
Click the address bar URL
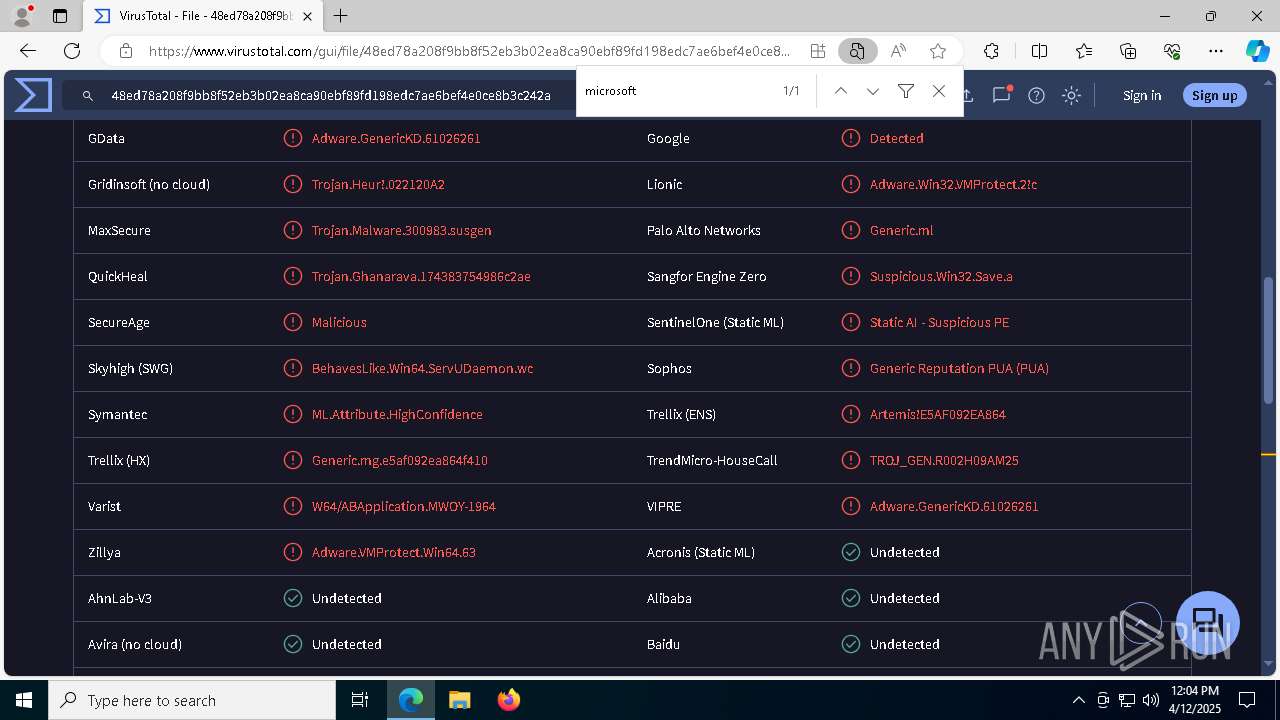tap(469, 51)
